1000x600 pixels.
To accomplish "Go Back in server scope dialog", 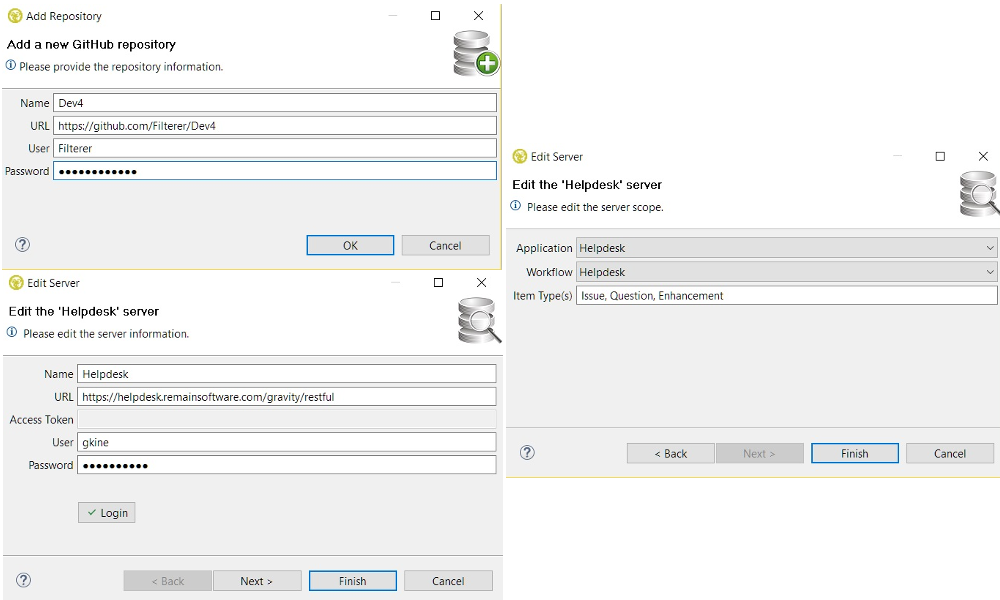I will click(x=670, y=453).
